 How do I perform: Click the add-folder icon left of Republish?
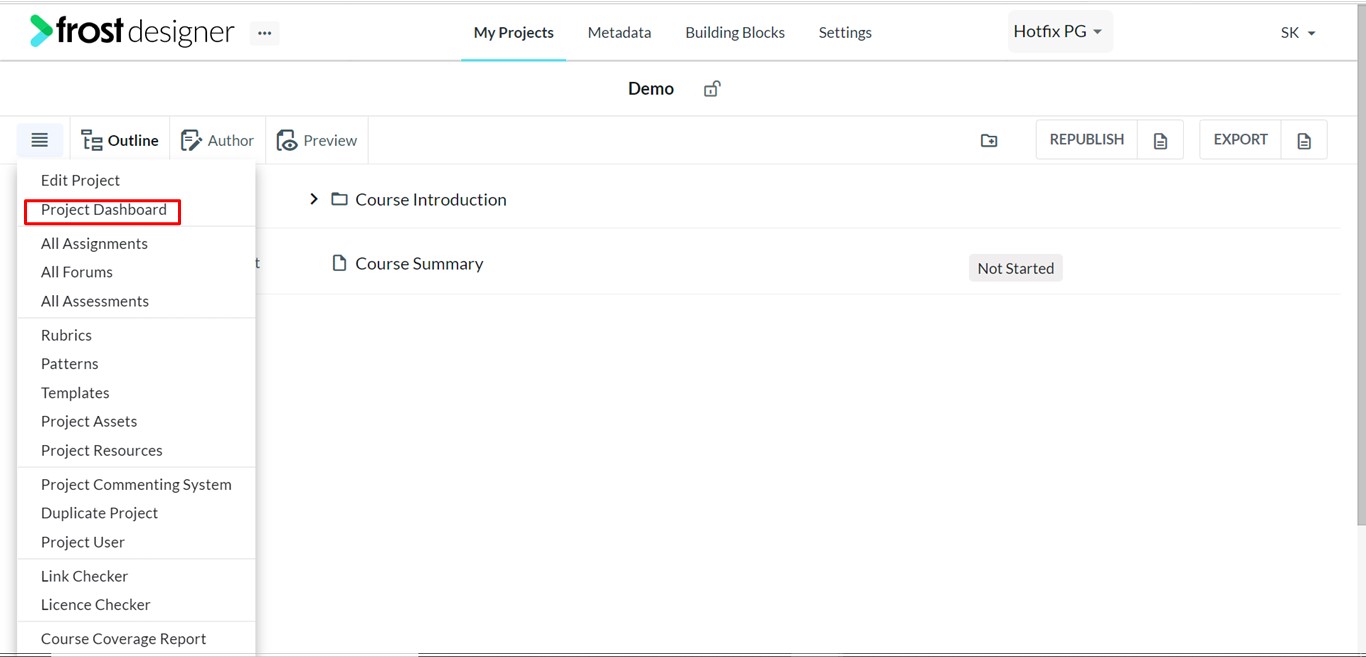click(x=989, y=141)
